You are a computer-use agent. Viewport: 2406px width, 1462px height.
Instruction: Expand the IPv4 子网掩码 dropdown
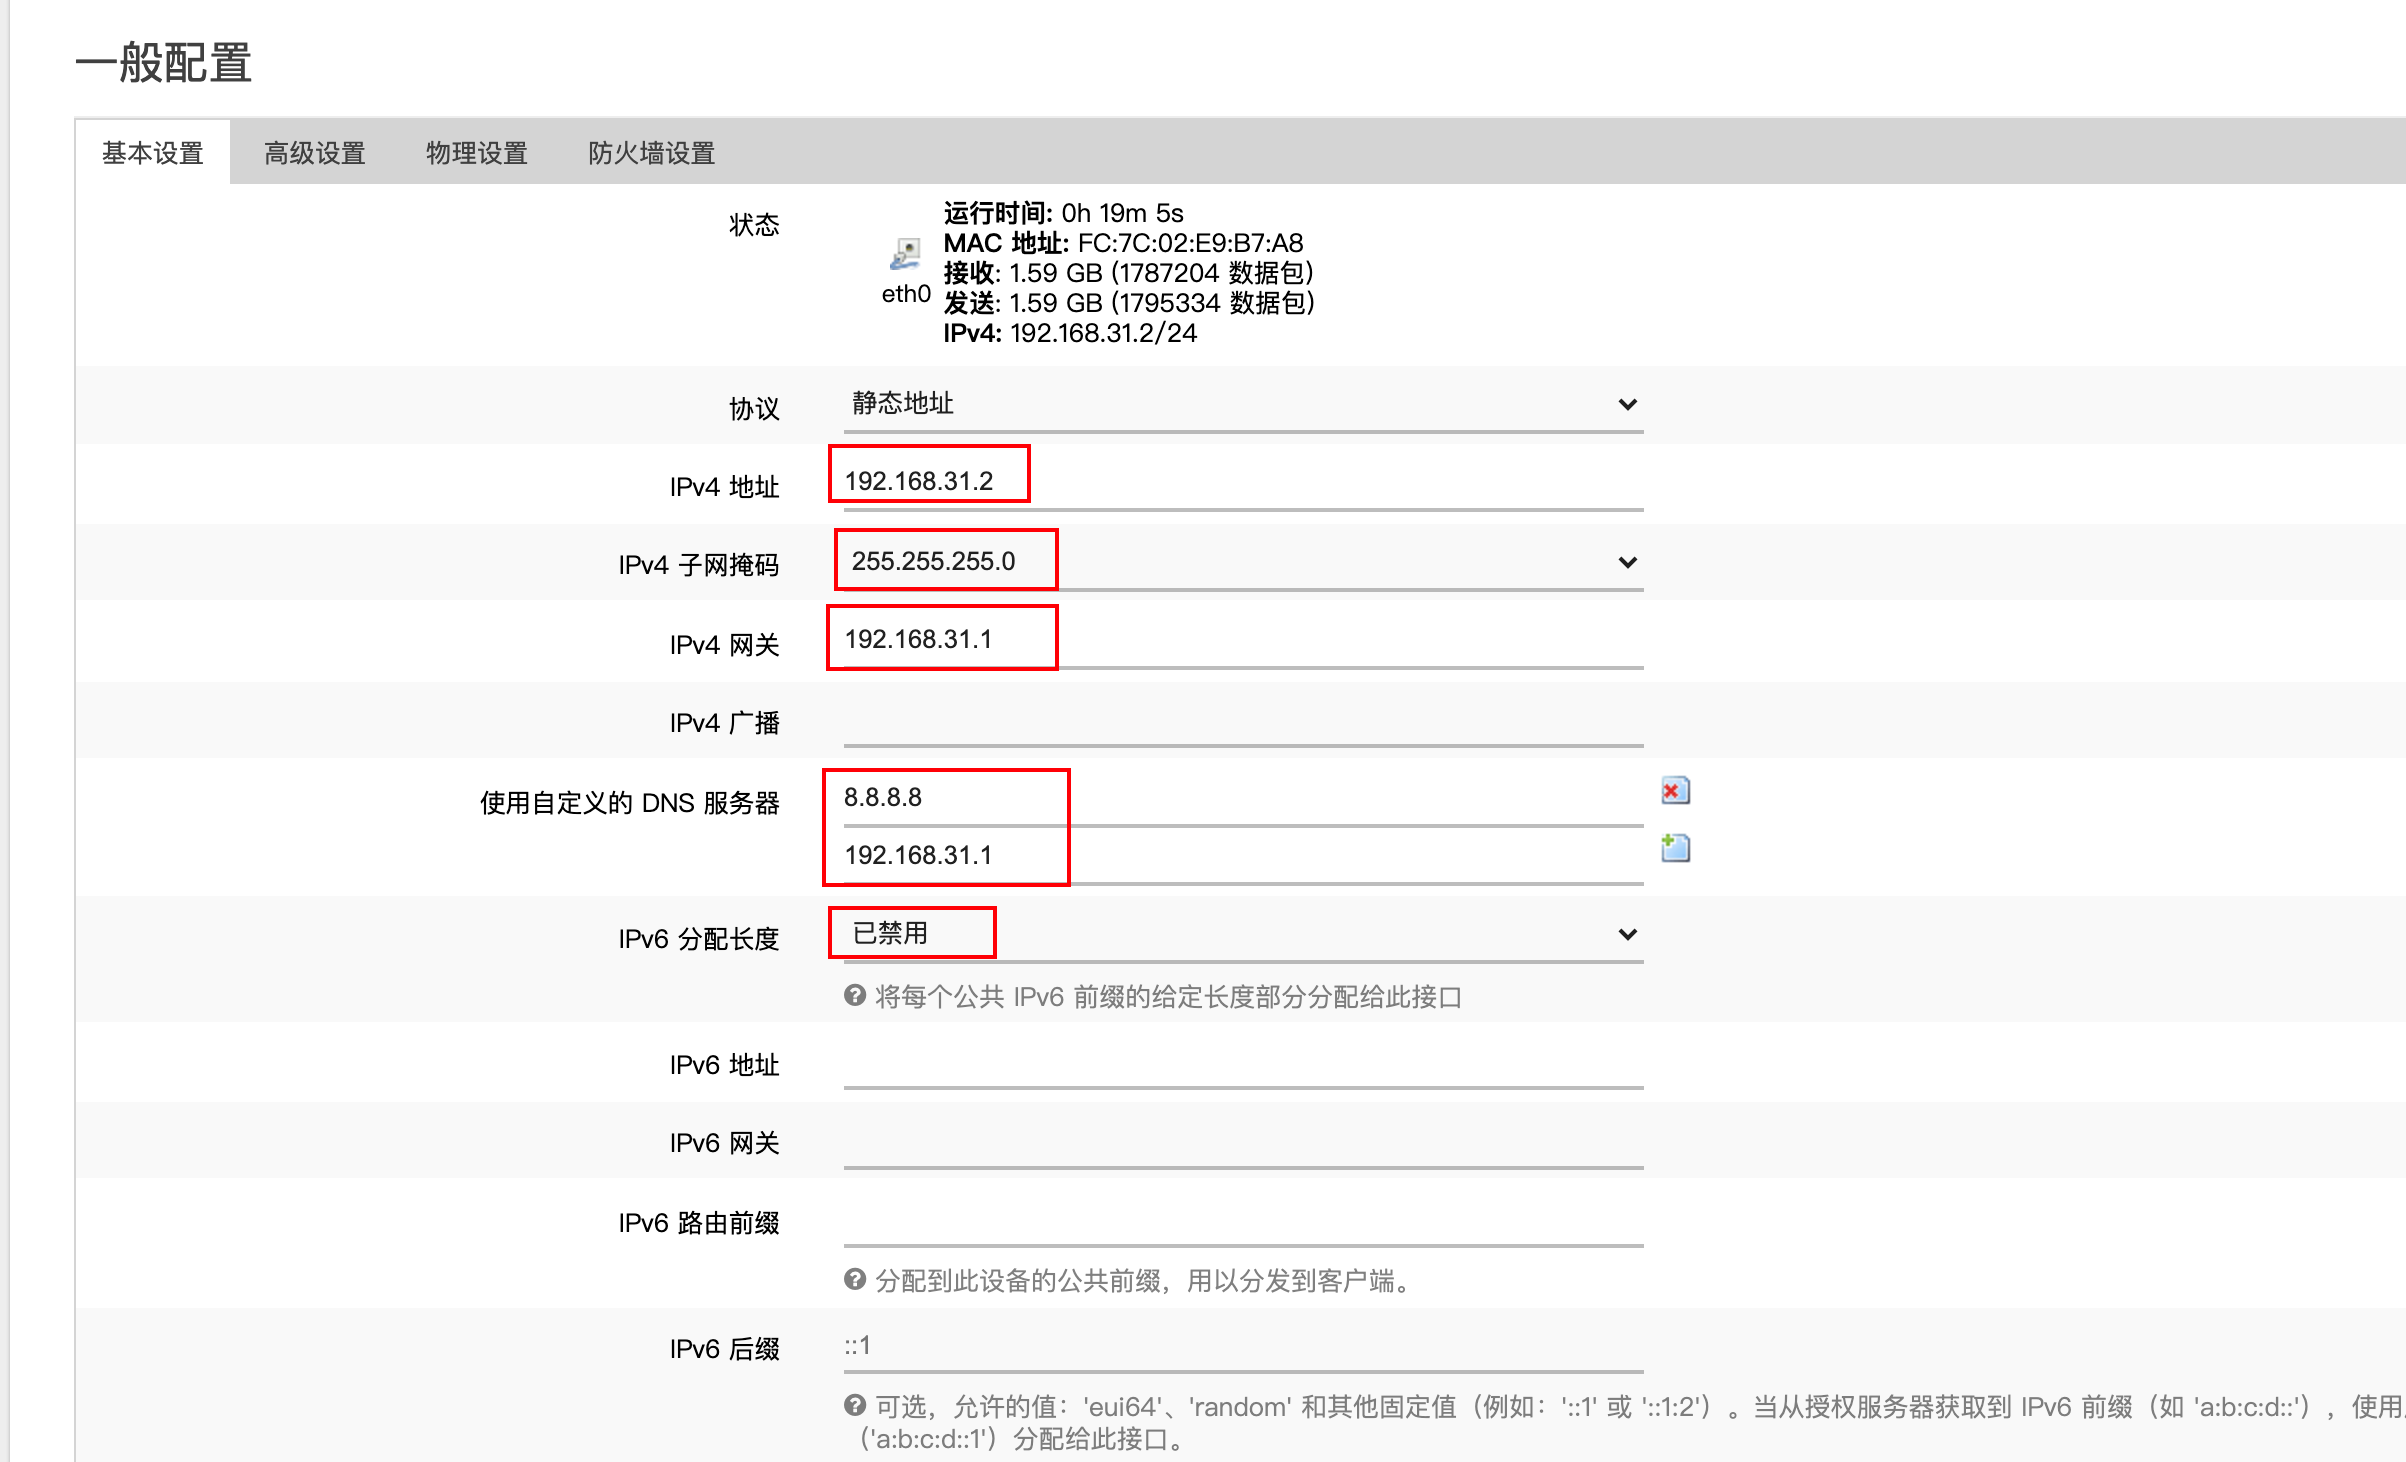pos(1243,562)
